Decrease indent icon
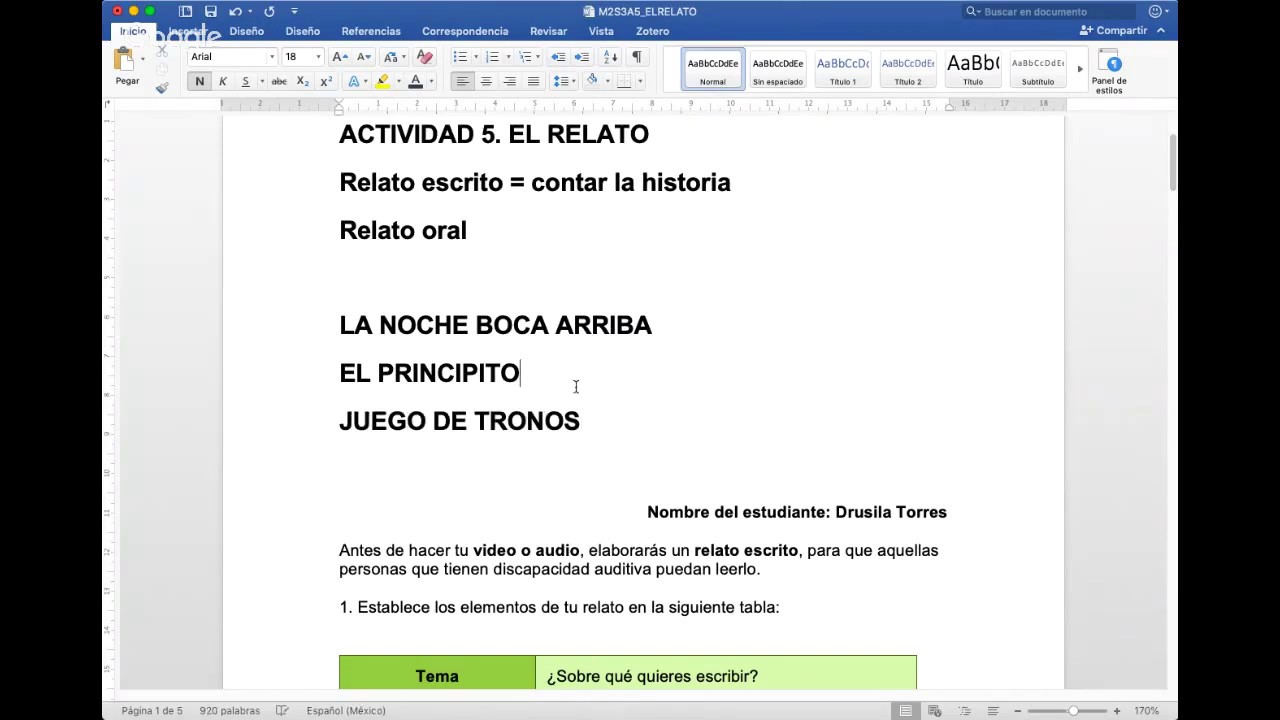The image size is (1280, 720). tap(558, 57)
